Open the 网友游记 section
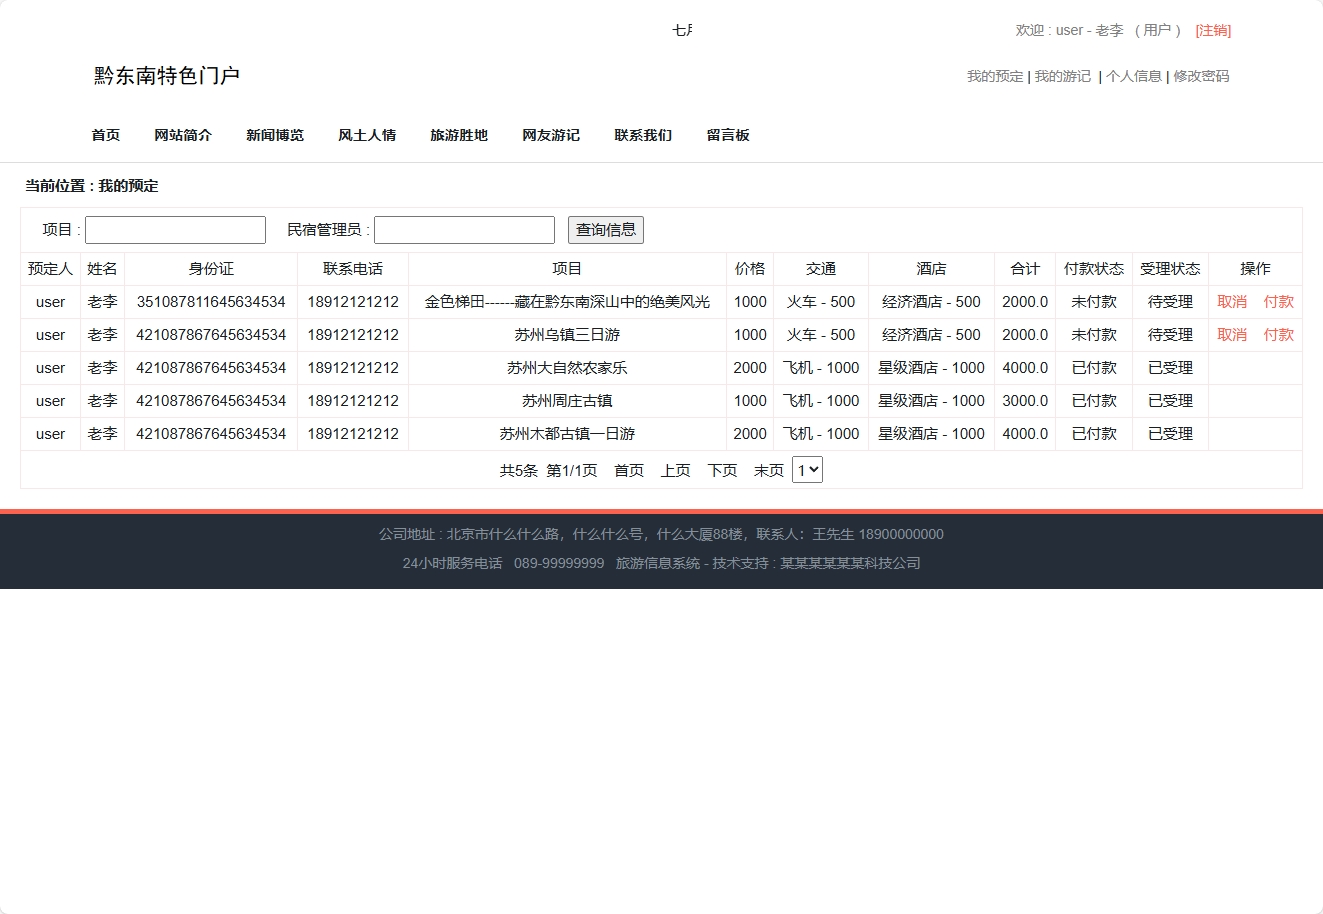The image size is (1323, 914). (550, 135)
